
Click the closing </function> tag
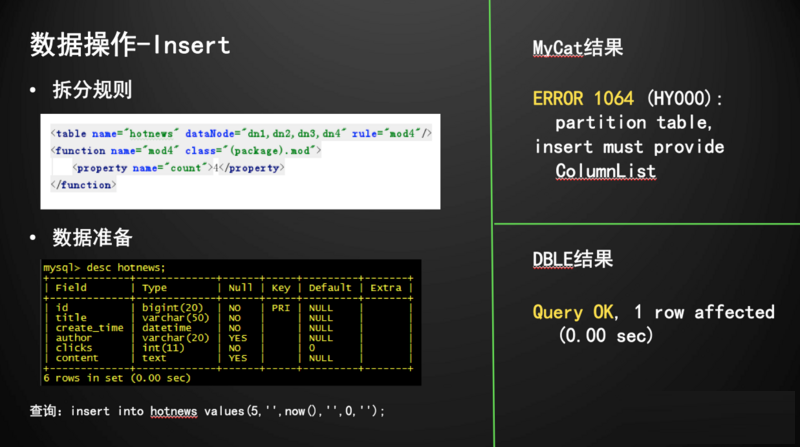pos(83,185)
